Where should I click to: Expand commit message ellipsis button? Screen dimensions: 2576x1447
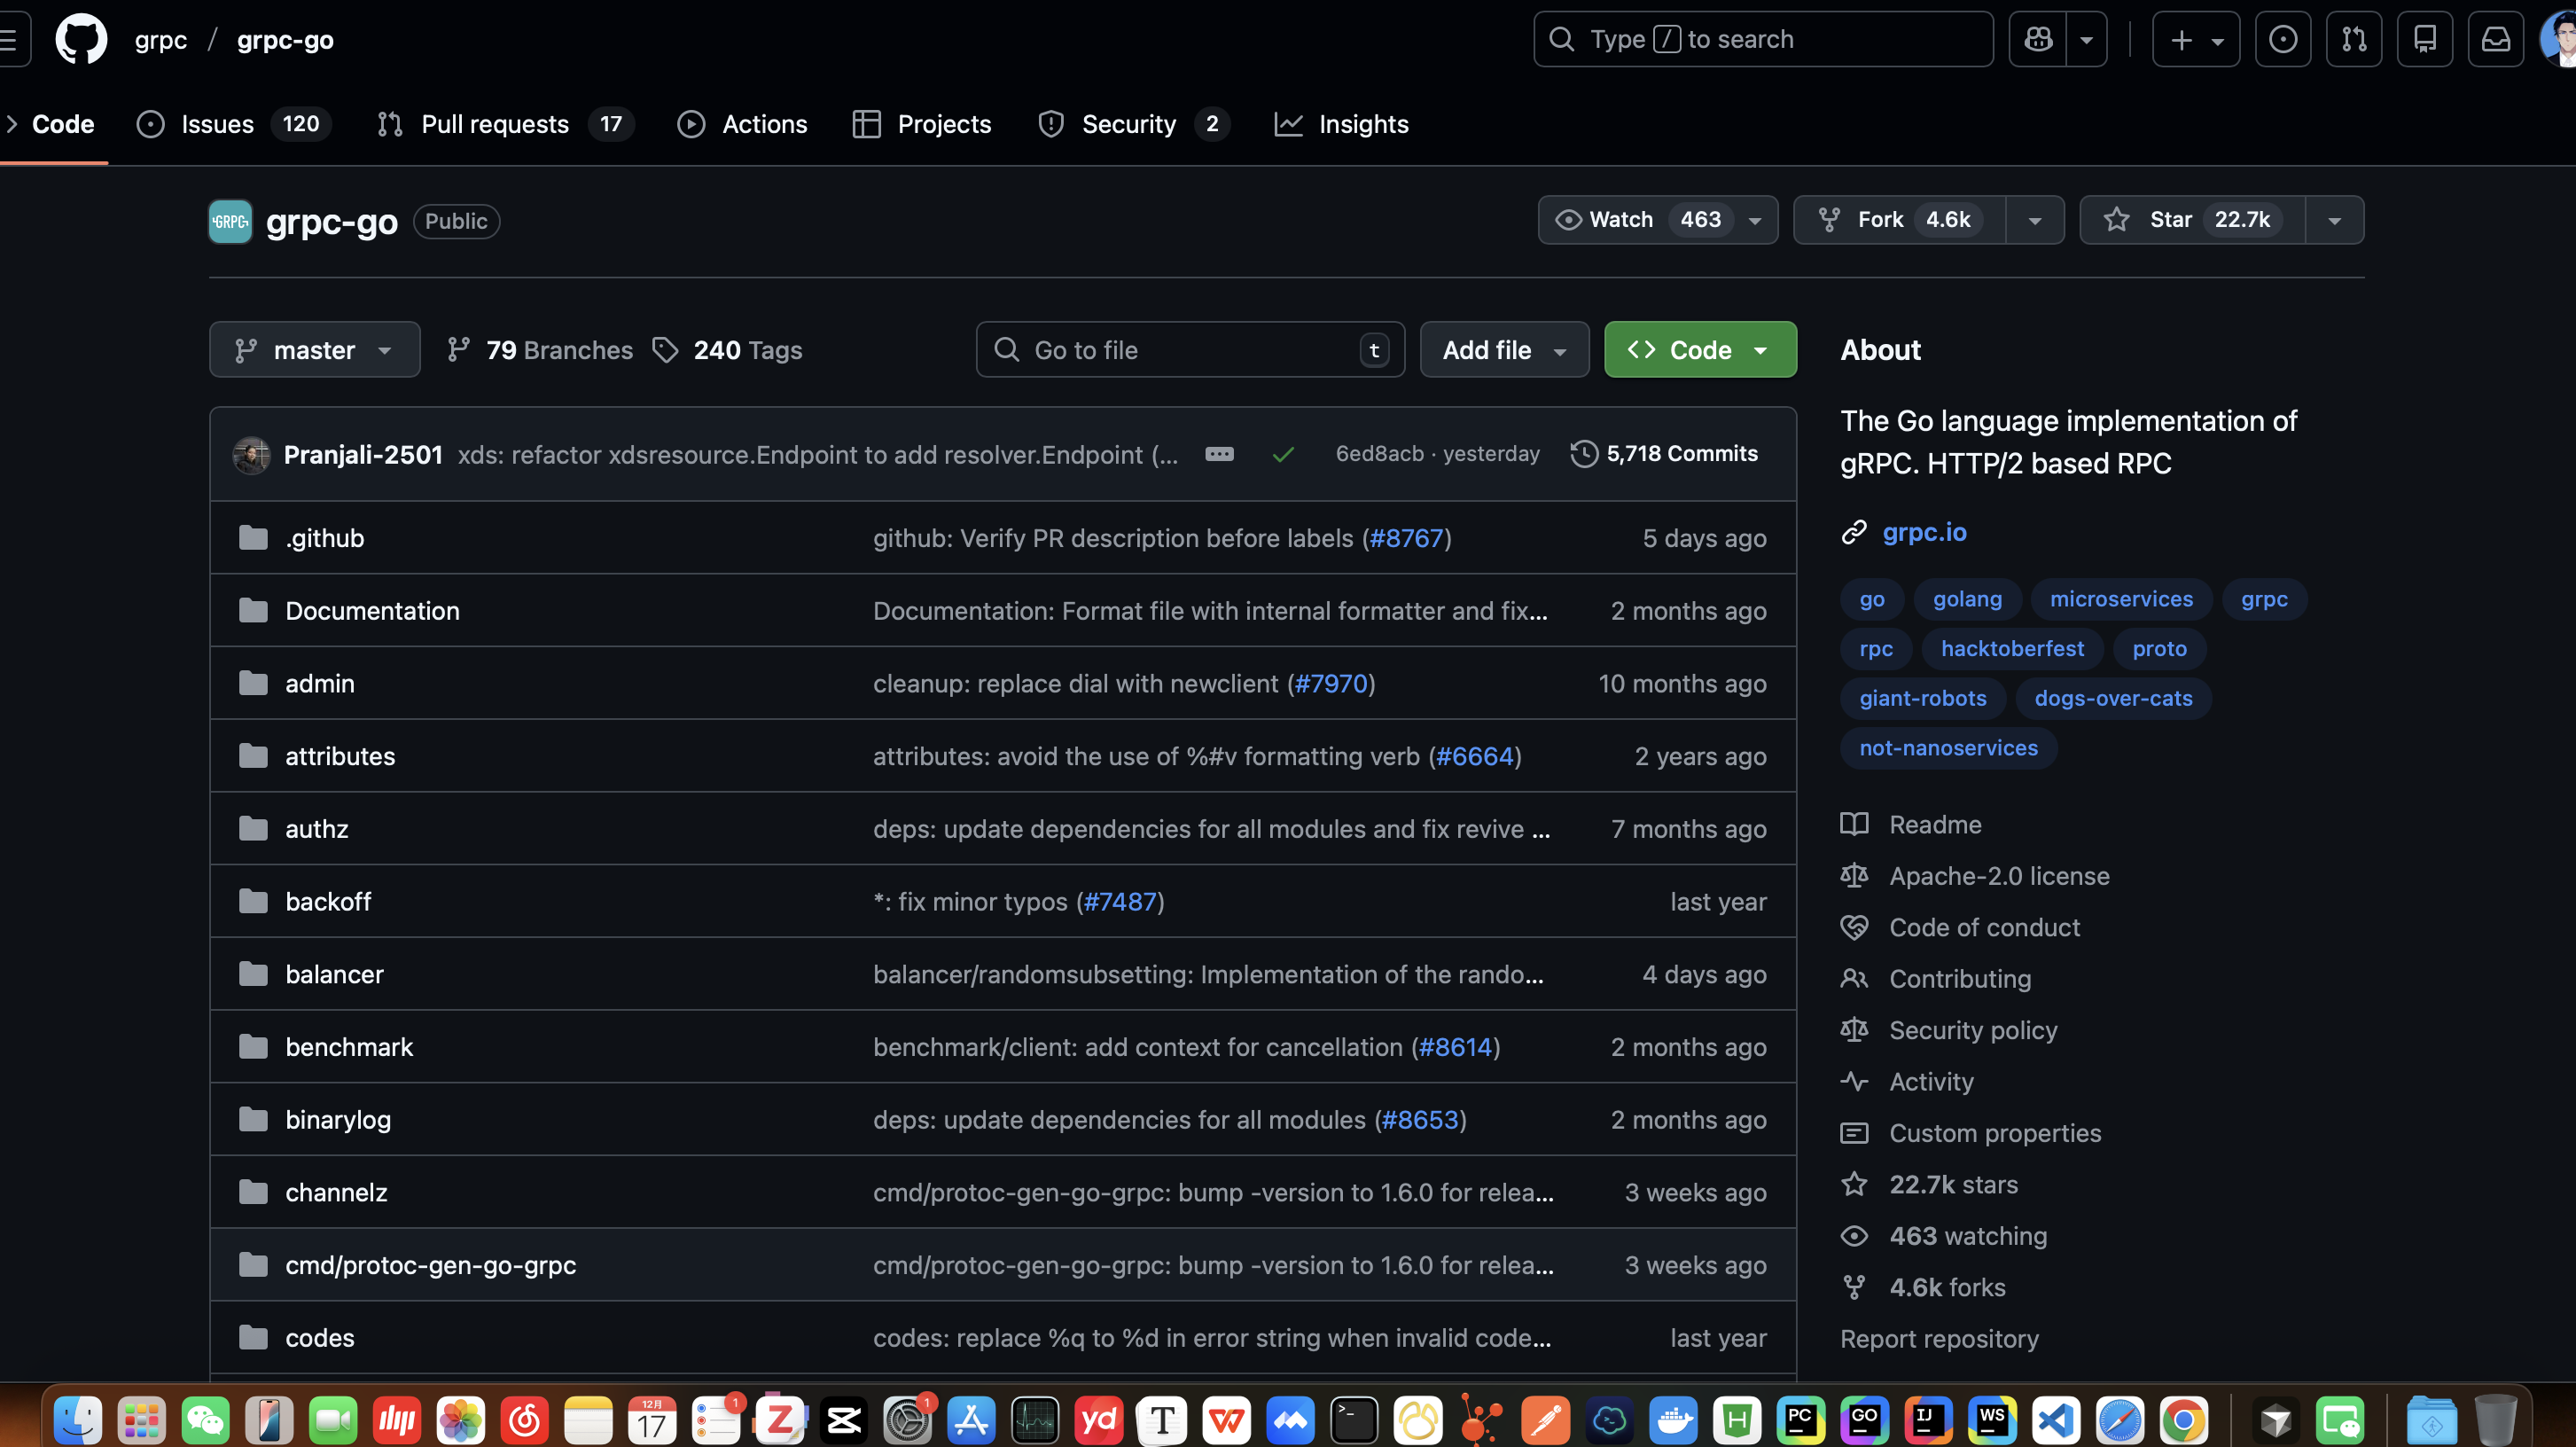1219,454
